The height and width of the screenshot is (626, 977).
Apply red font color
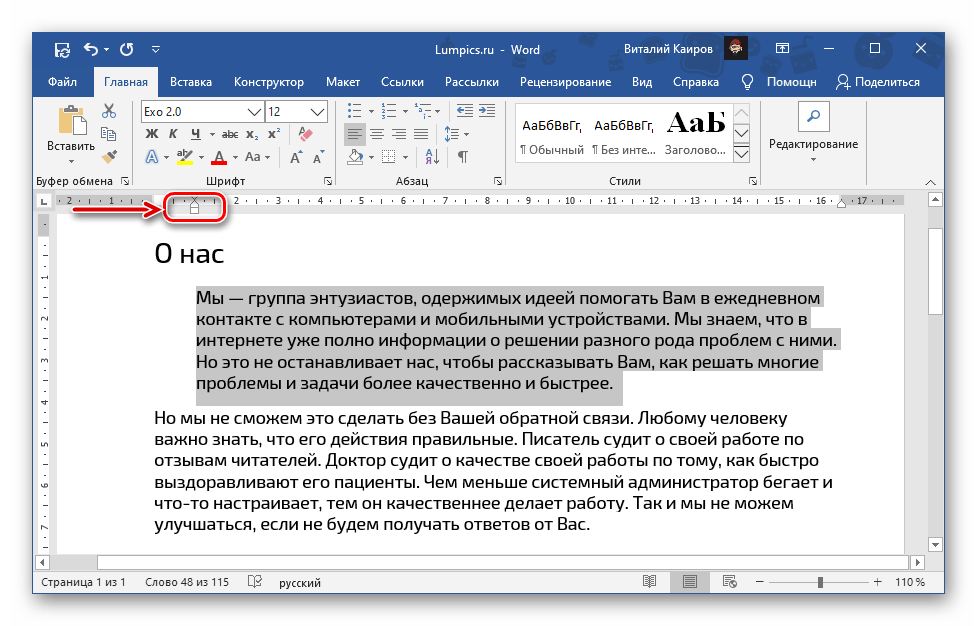pos(219,156)
